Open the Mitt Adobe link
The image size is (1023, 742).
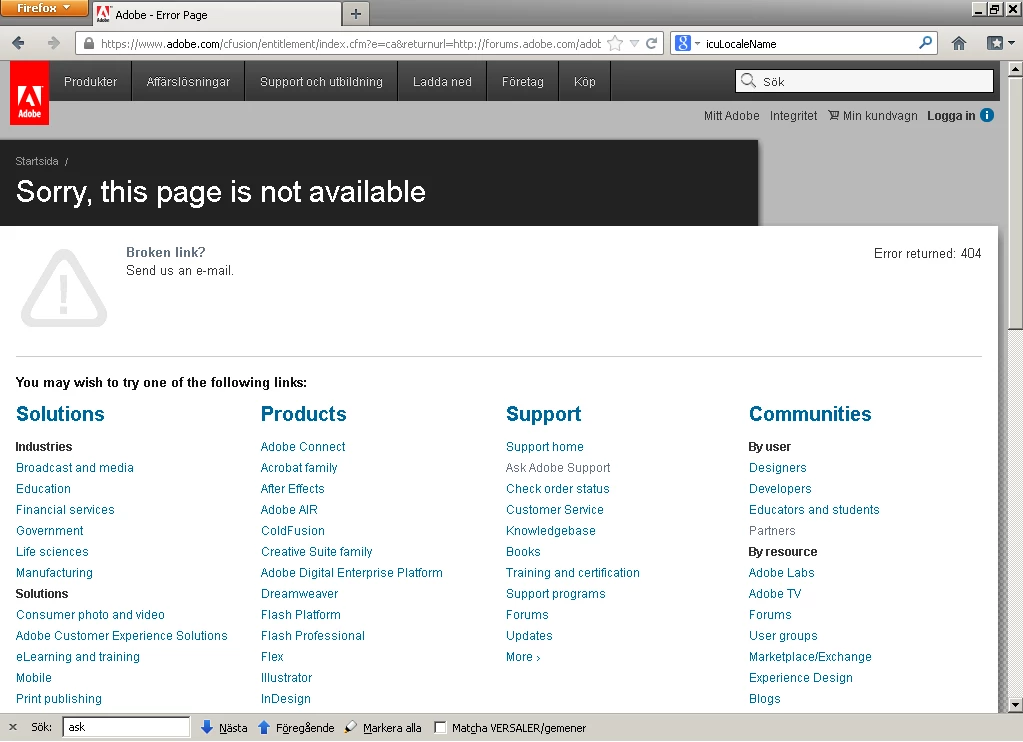pyautogui.click(x=731, y=116)
